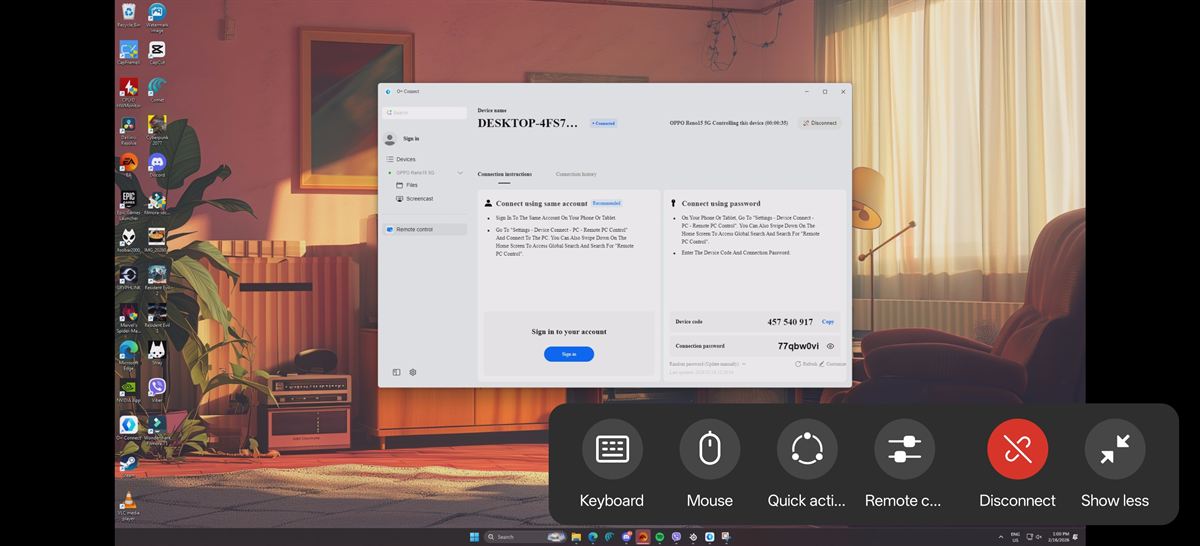The image size is (1200, 546).
Task: Open the Keyboard control in overlay
Action: (x=612, y=449)
